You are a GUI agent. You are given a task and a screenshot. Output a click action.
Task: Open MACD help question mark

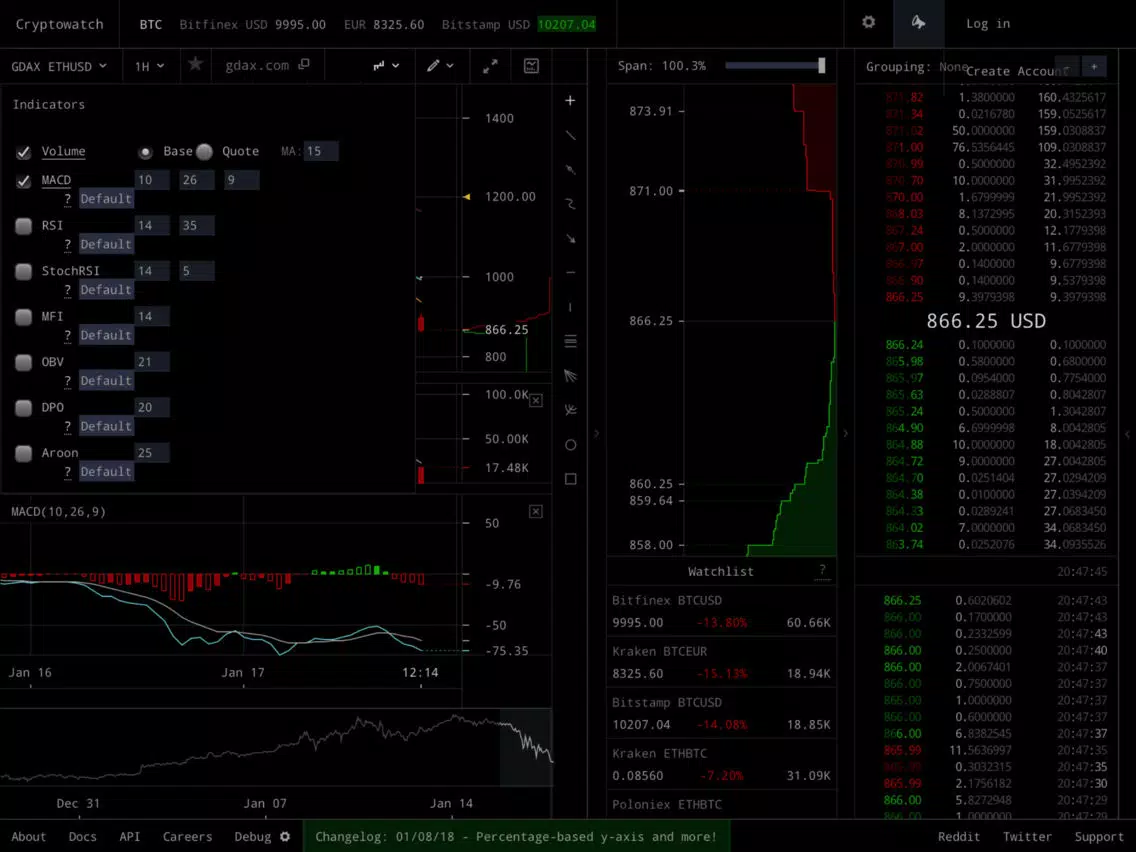pyautogui.click(x=67, y=199)
